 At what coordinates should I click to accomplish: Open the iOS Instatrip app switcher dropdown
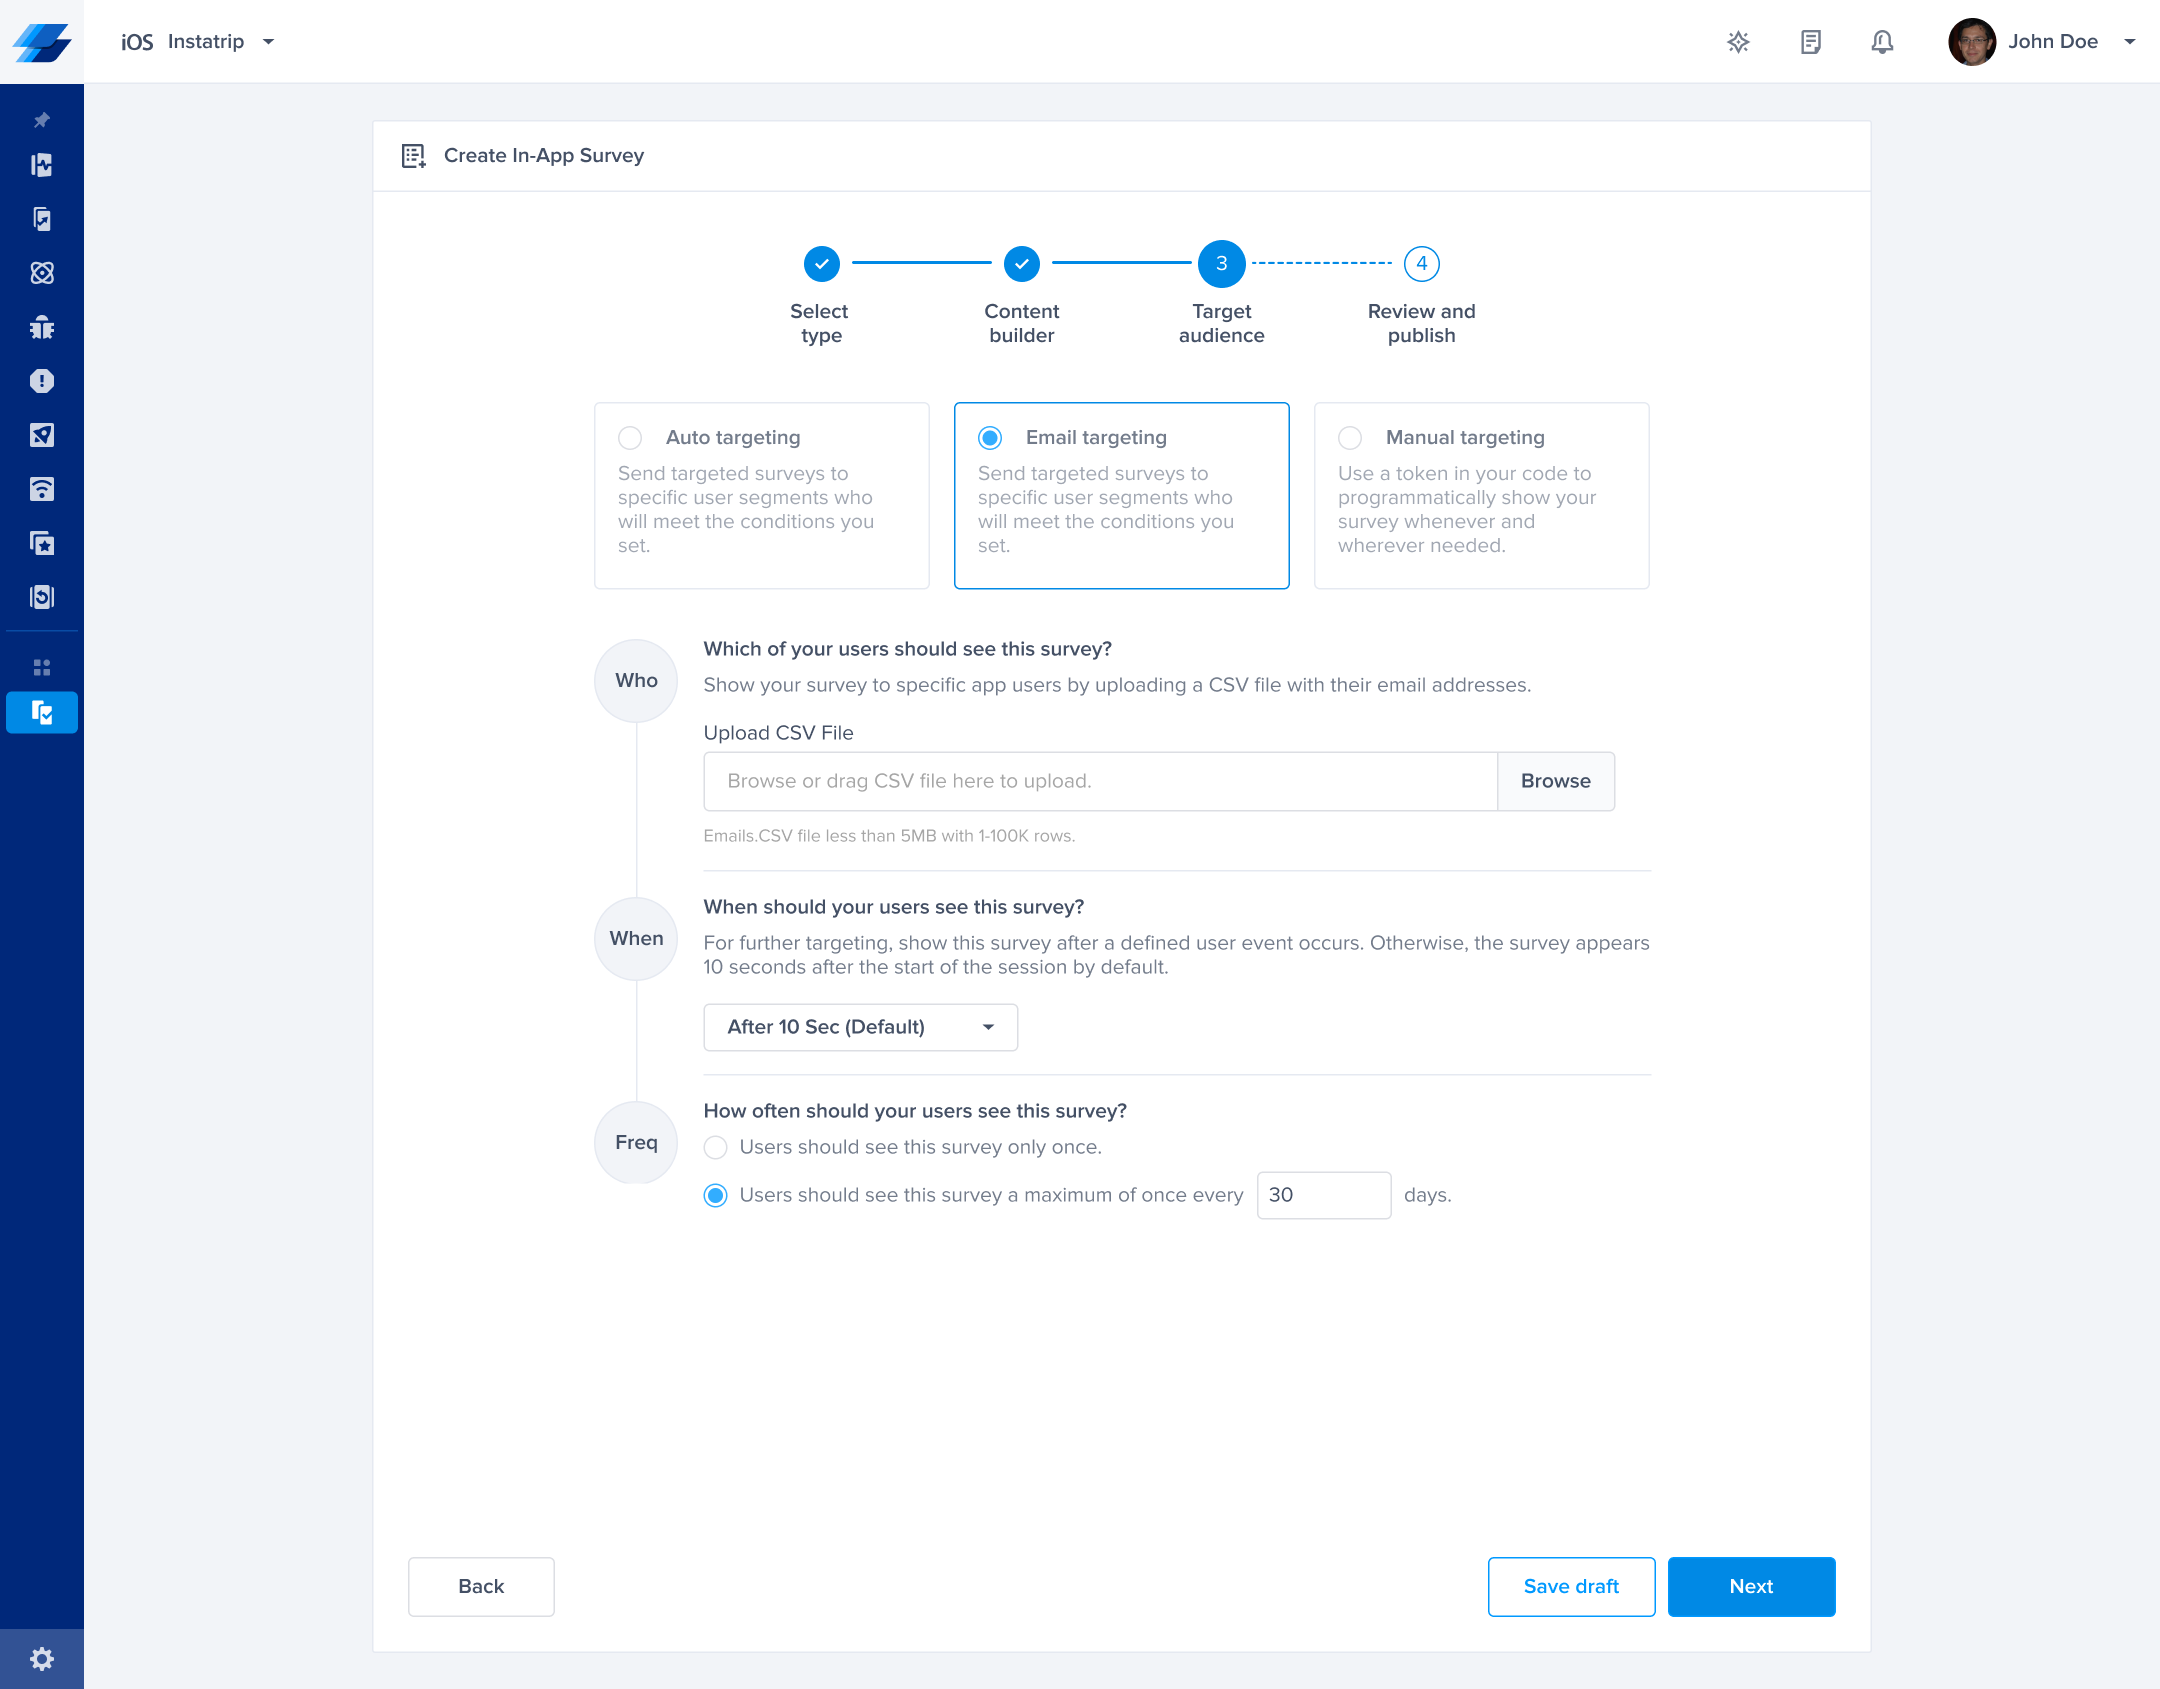point(198,42)
